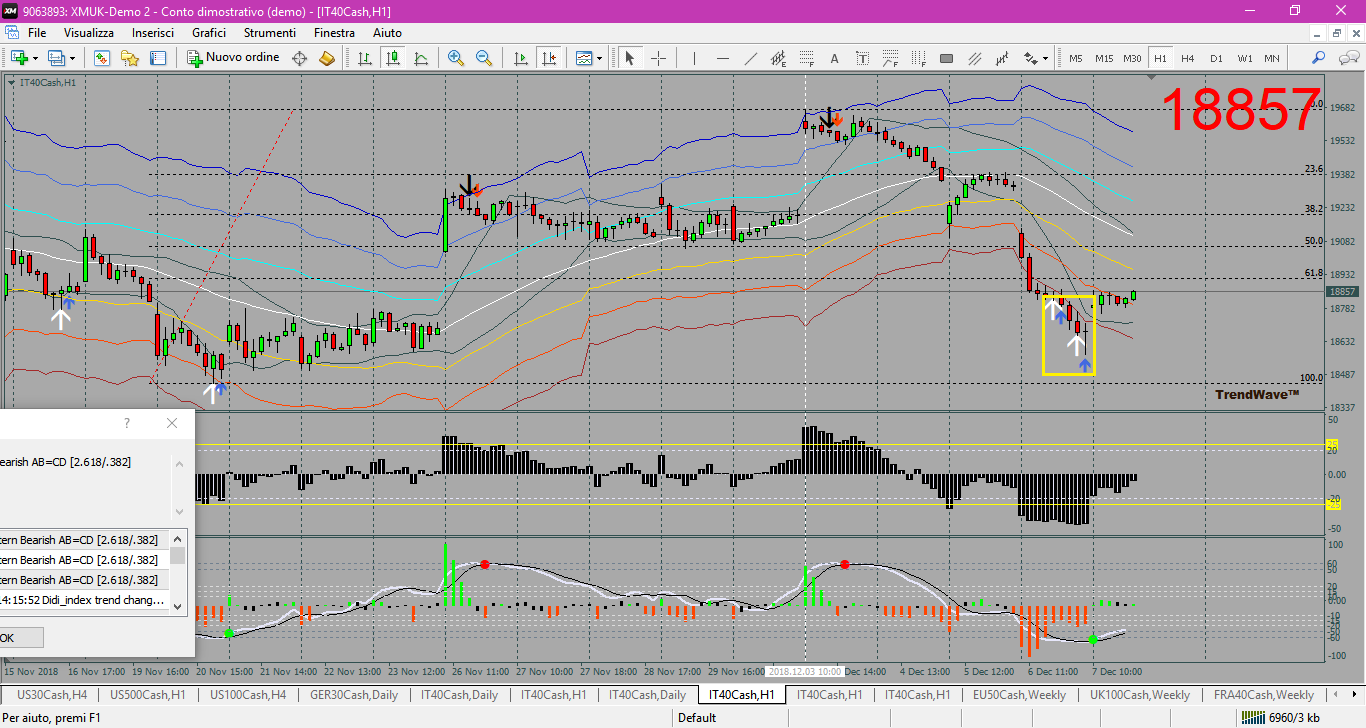Open the Navigator favorites star icon

(x=129, y=58)
